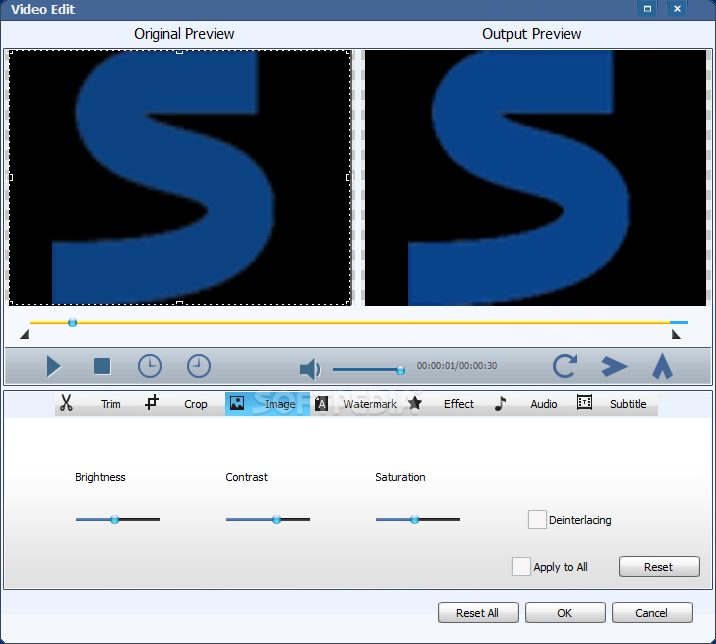
Task: Click the Saturation slider handle
Action: (x=414, y=519)
